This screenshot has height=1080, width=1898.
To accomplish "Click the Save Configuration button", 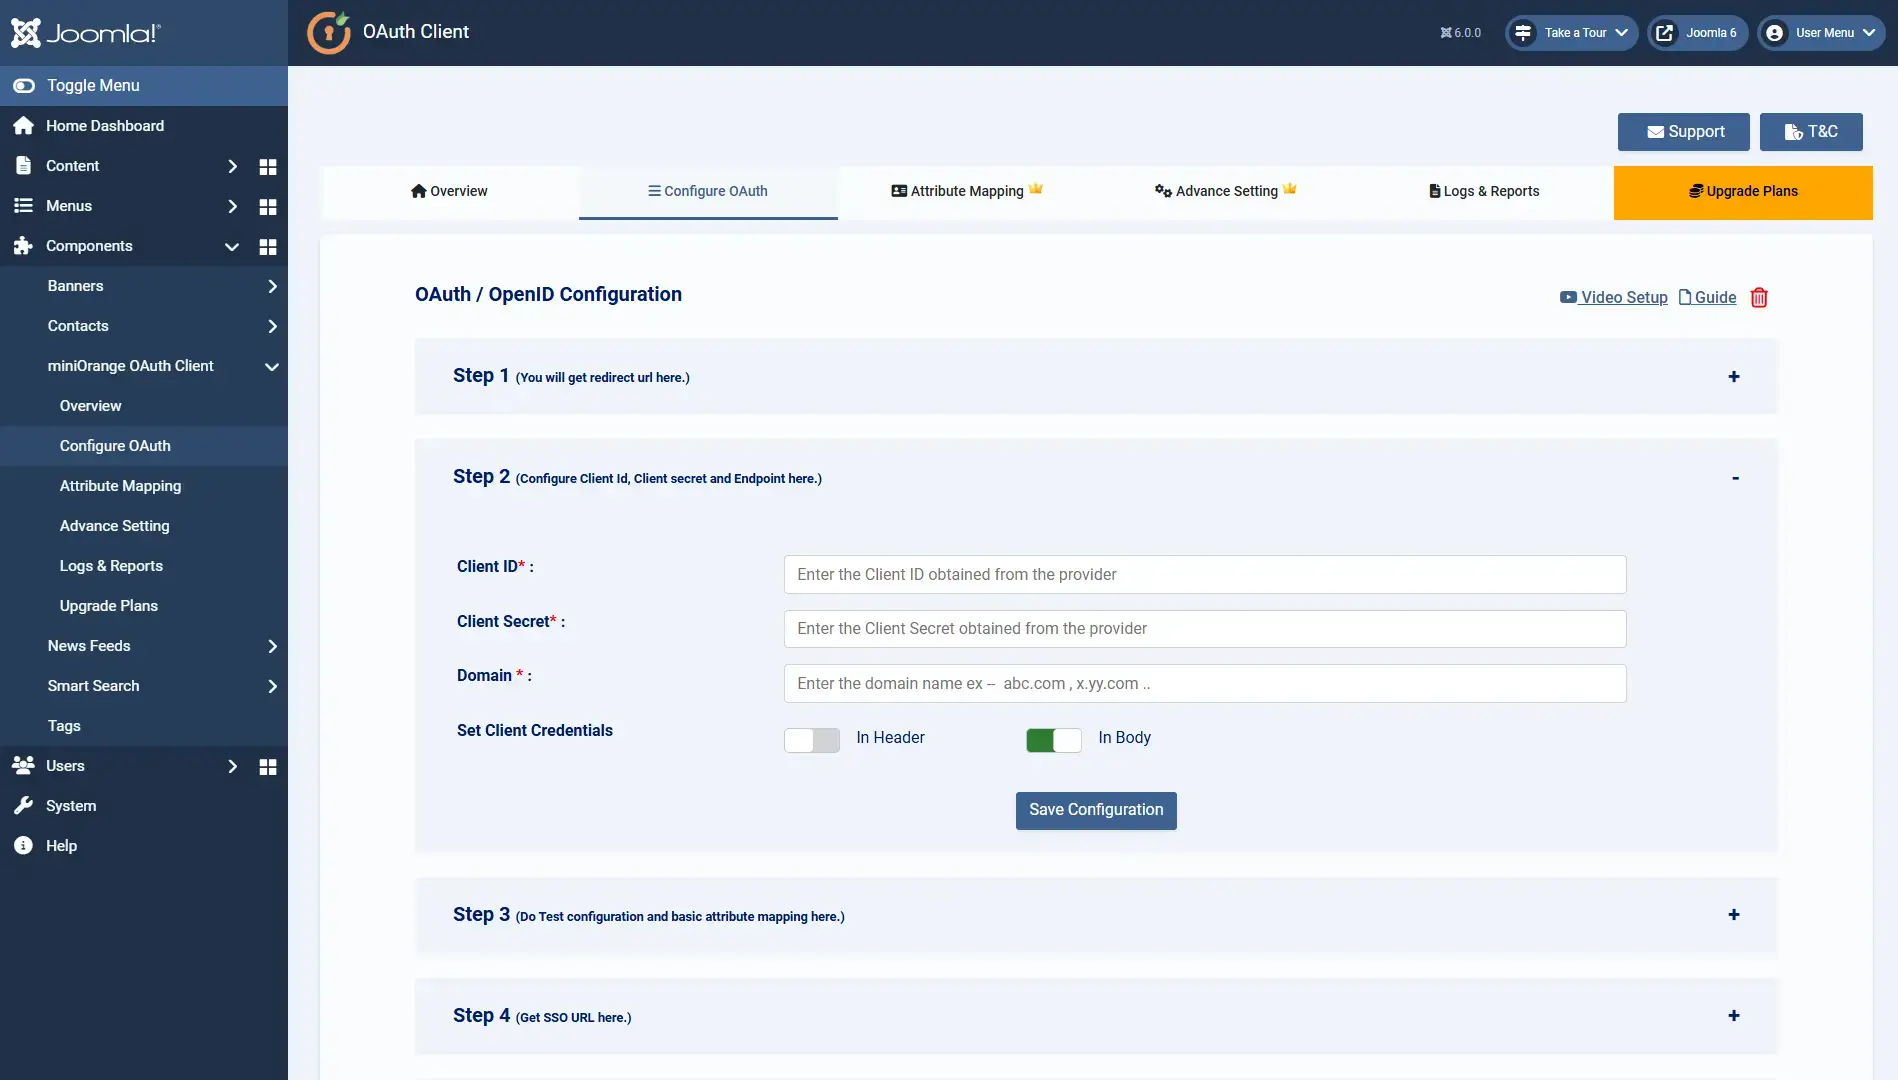I will tap(1095, 810).
